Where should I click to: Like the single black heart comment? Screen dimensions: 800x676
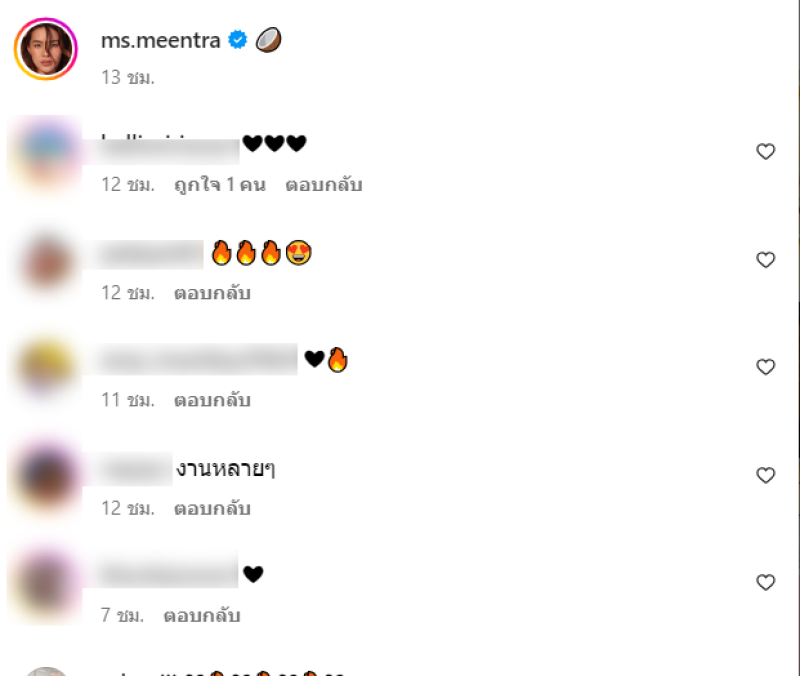765,582
